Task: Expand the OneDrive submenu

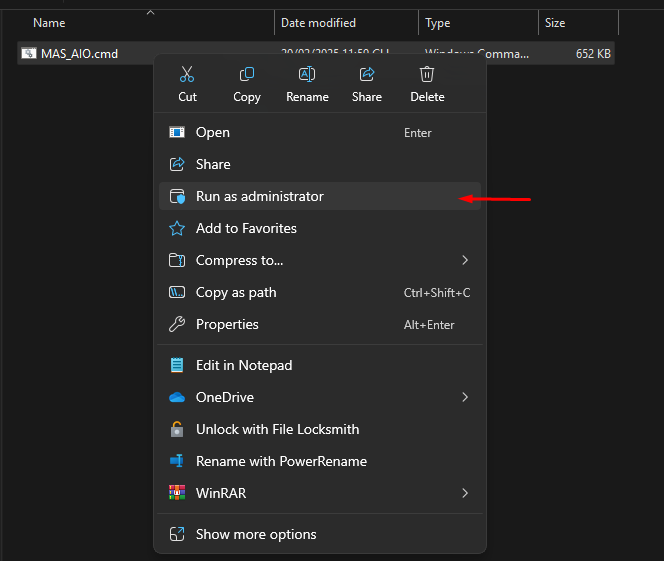Action: (x=465, y=397)
